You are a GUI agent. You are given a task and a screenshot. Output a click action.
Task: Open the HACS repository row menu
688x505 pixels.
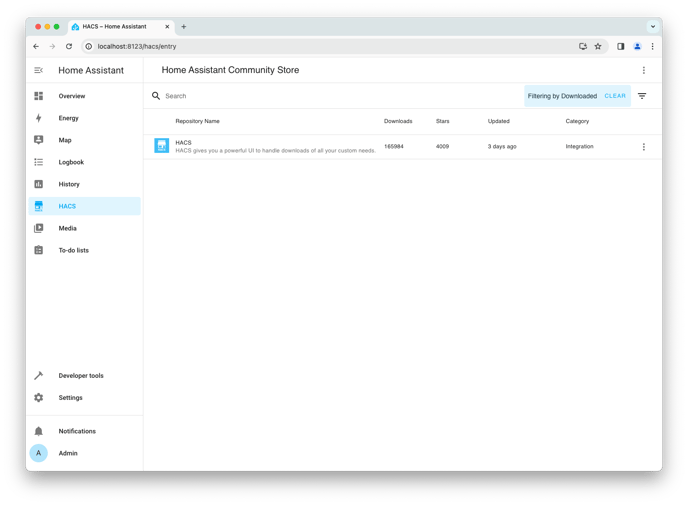click(x=644, y=147)
